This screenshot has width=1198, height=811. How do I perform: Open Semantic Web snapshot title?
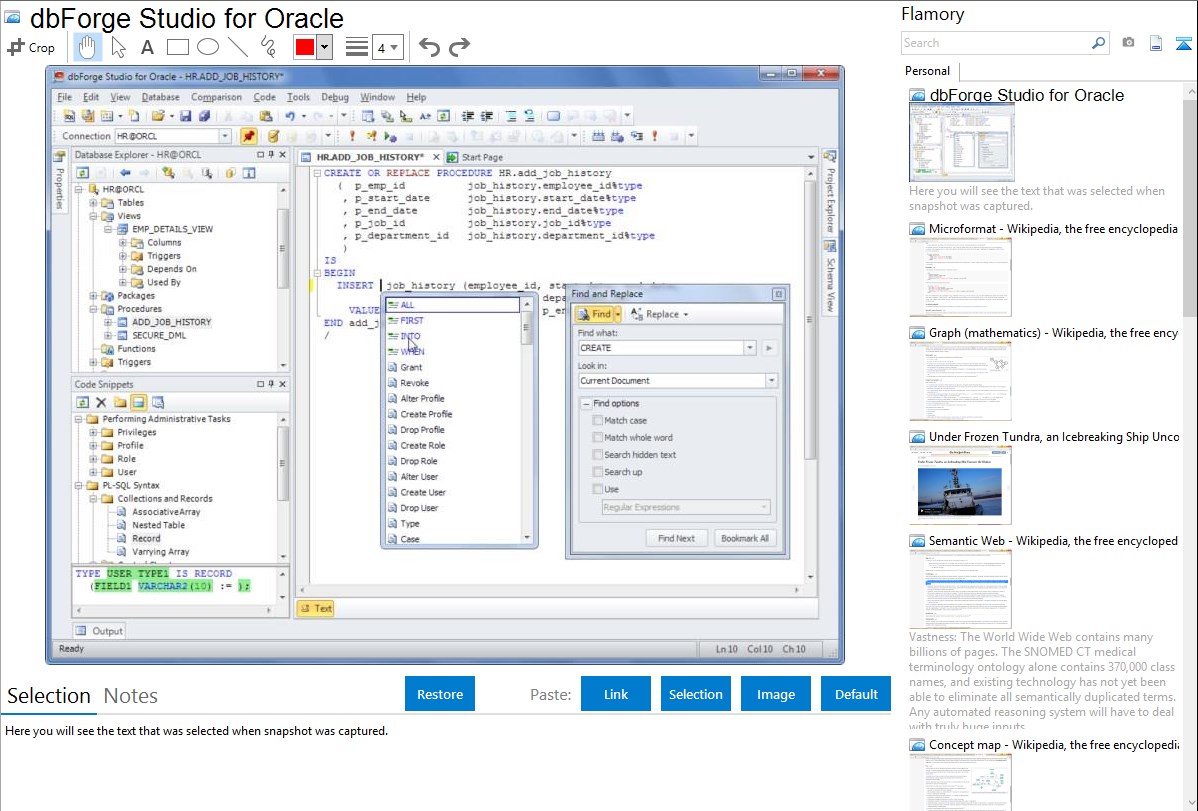1053,540
